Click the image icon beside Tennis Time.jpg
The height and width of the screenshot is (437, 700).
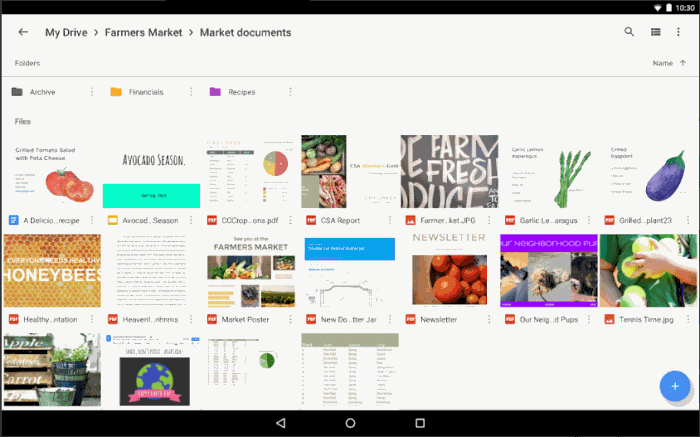click(609, 319)
